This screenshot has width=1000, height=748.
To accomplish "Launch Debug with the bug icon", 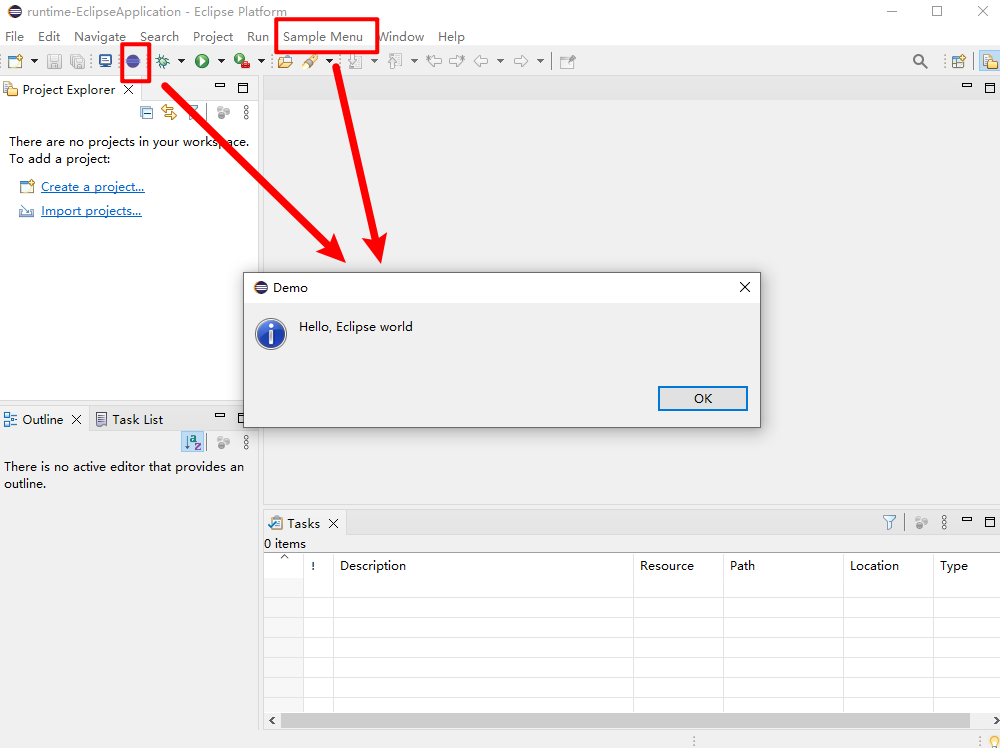I will pos(163,61).
